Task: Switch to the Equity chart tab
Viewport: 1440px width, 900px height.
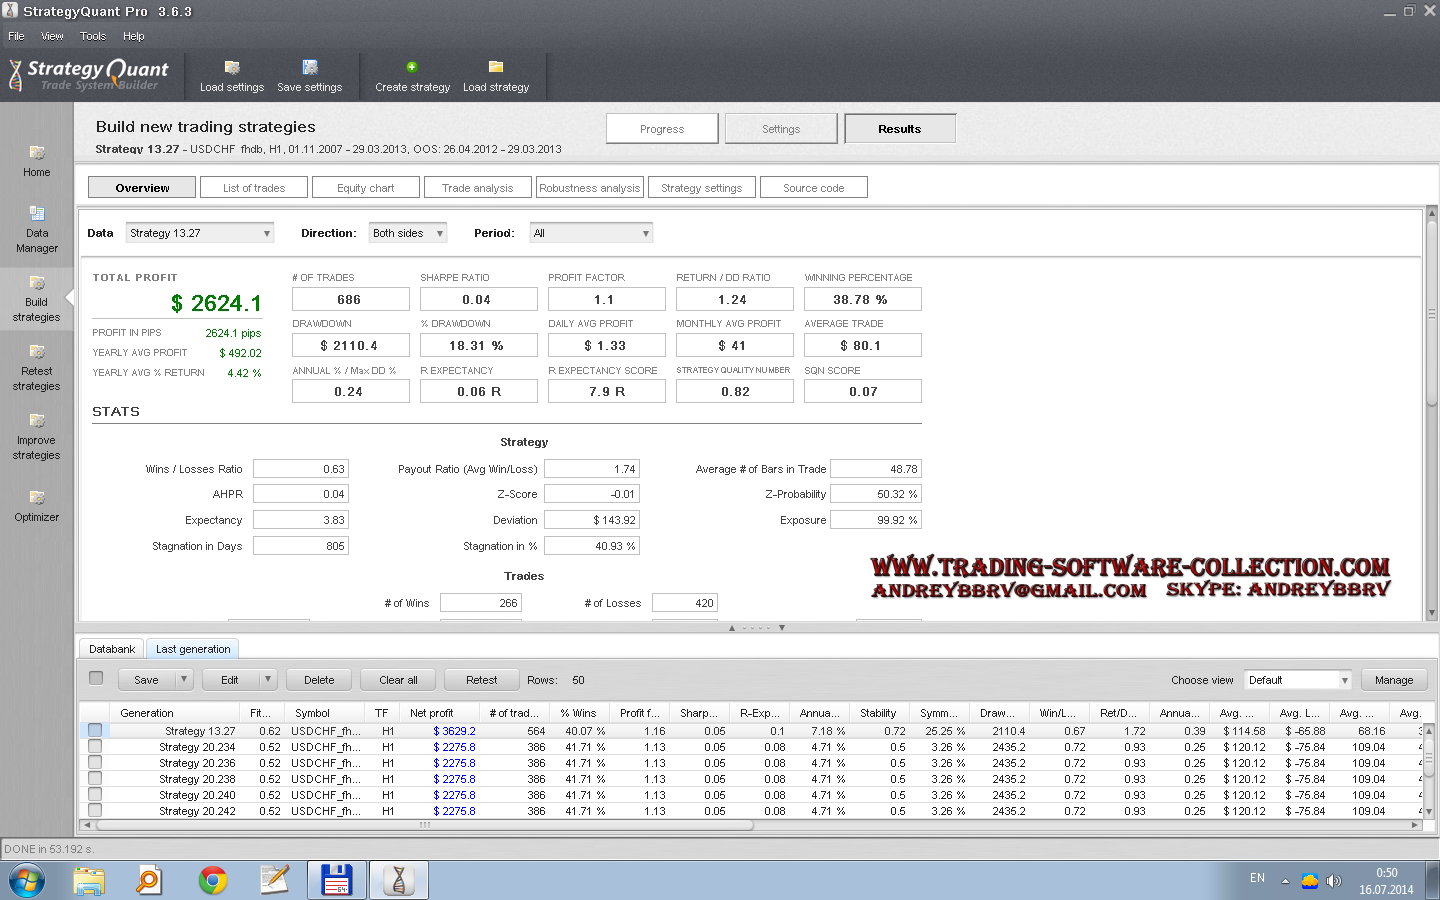Action: pyautogui.click(x=365, y=188)
